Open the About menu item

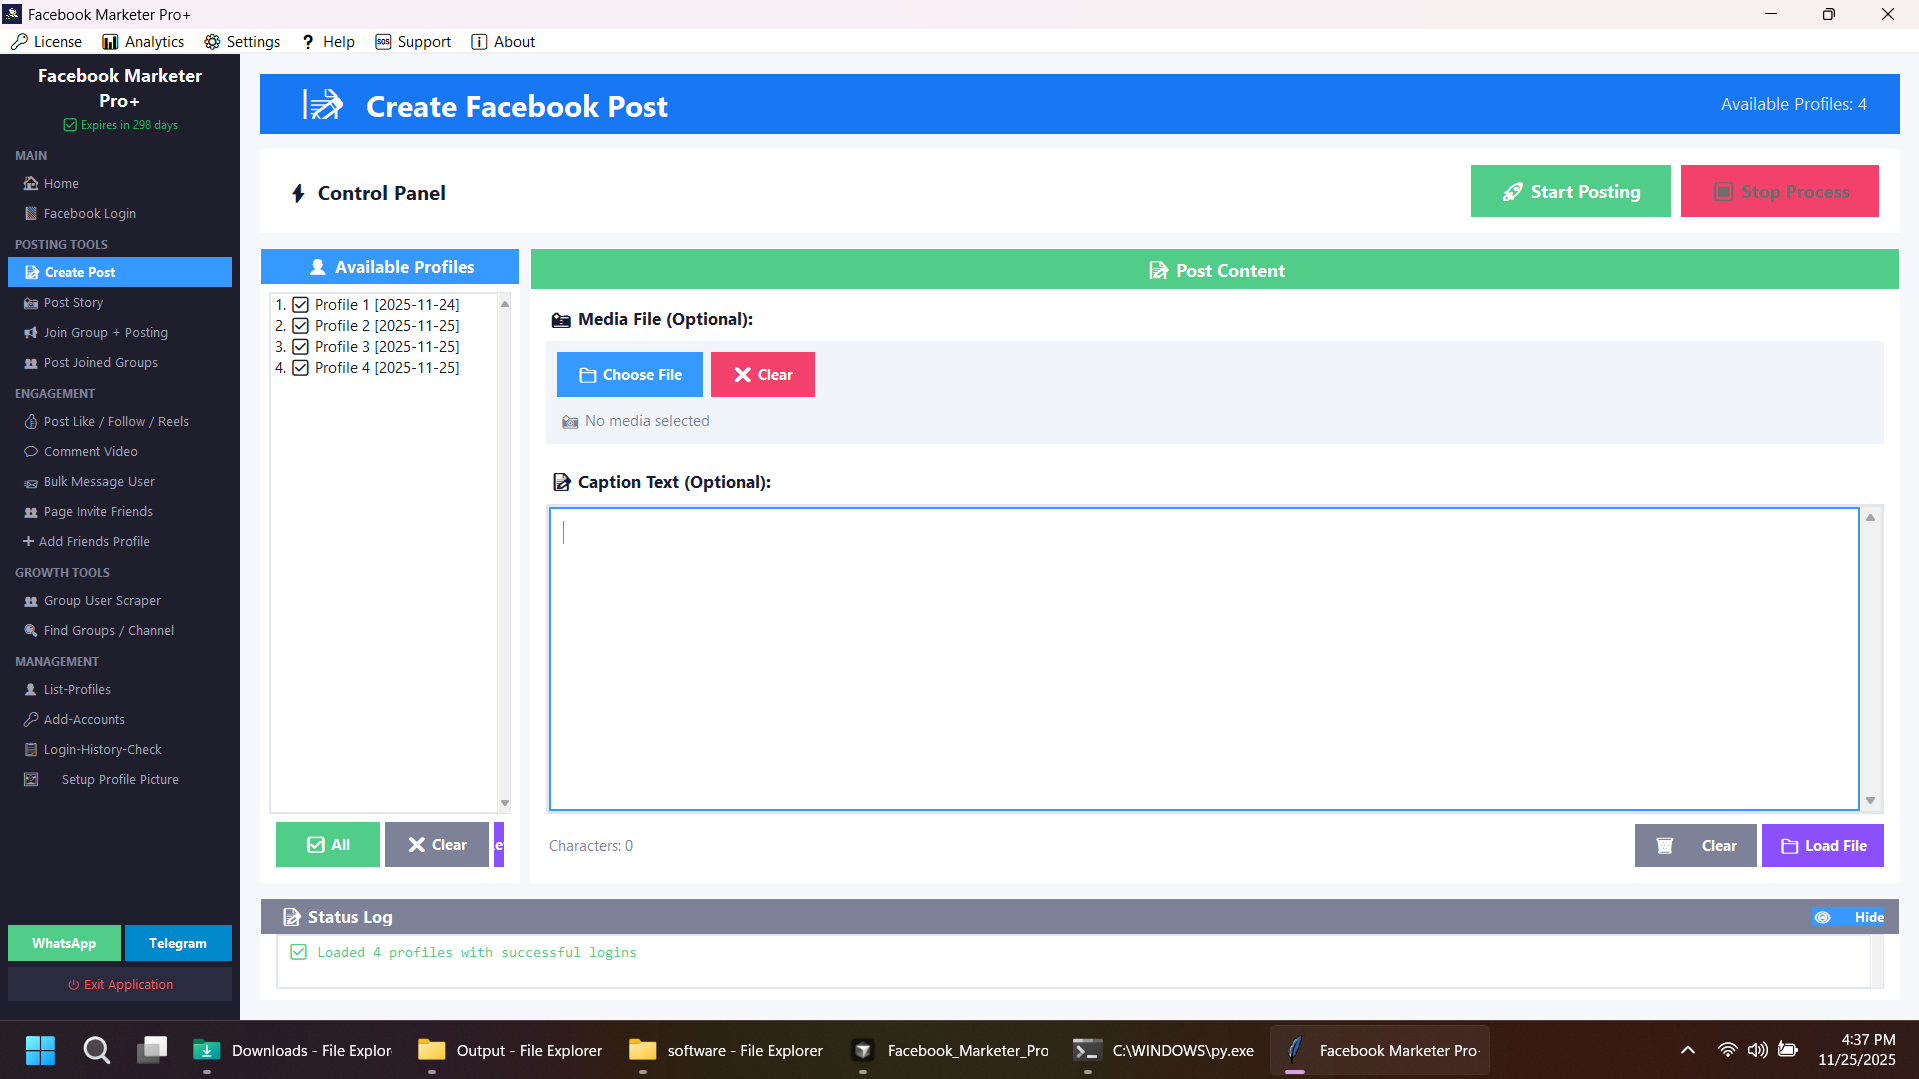[503, 41]
